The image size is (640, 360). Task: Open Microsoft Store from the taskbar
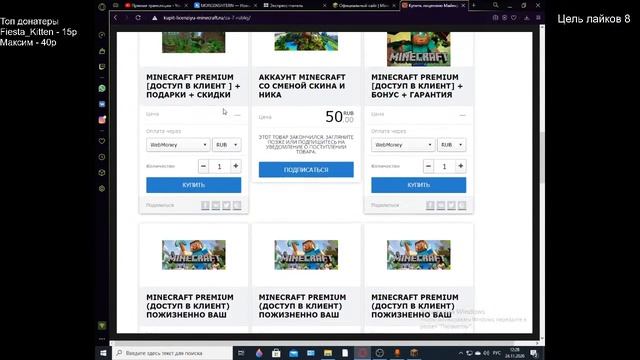pyautogui.click(x=276, y=353)
